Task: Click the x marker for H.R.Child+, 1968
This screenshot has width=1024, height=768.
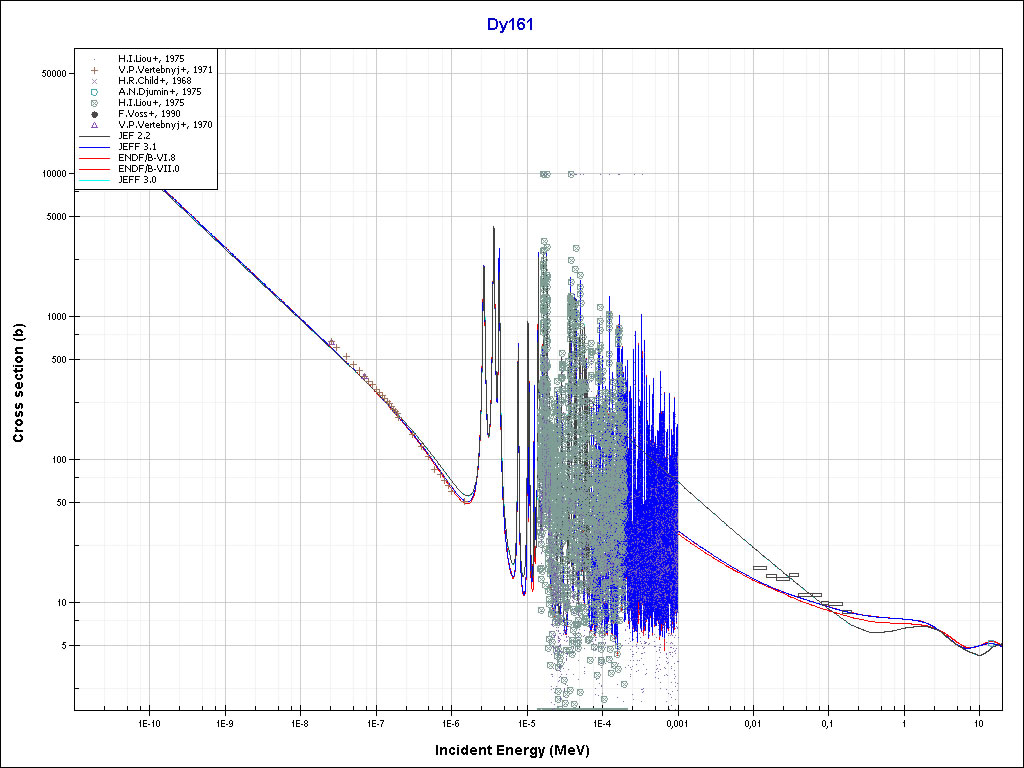Action: coord(93,81)
